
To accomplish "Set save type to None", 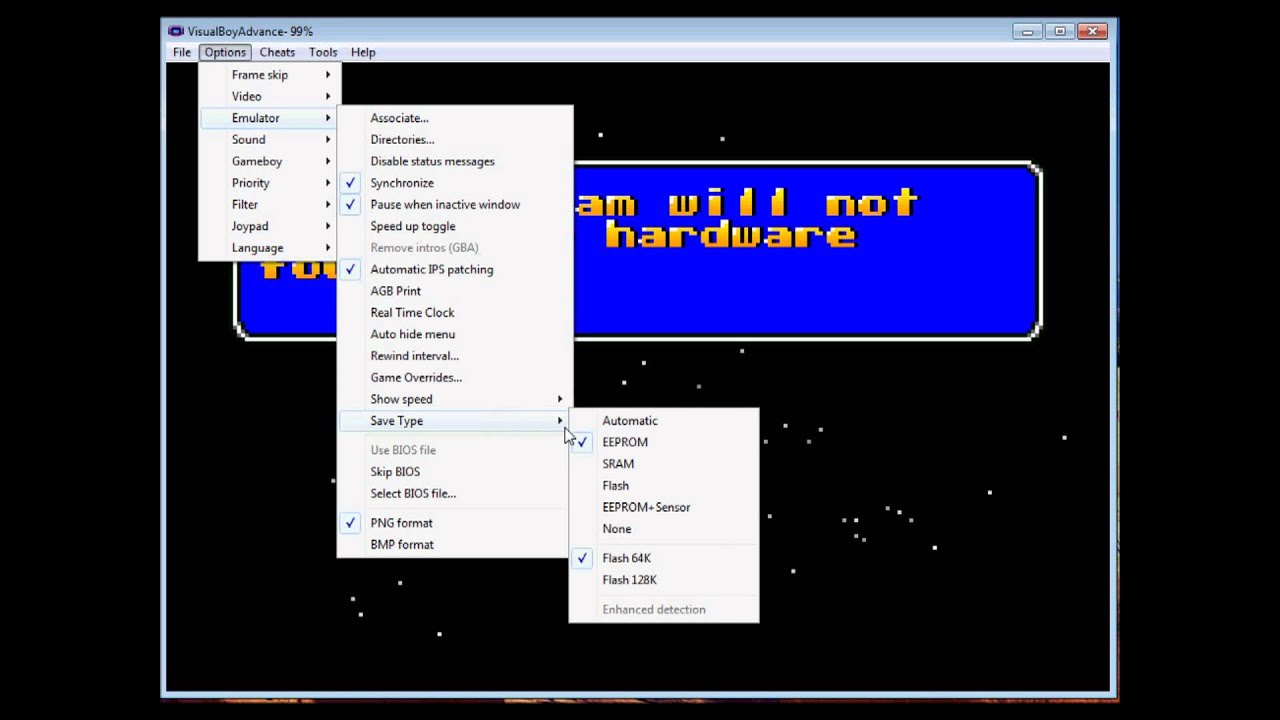I will [664, 529].
